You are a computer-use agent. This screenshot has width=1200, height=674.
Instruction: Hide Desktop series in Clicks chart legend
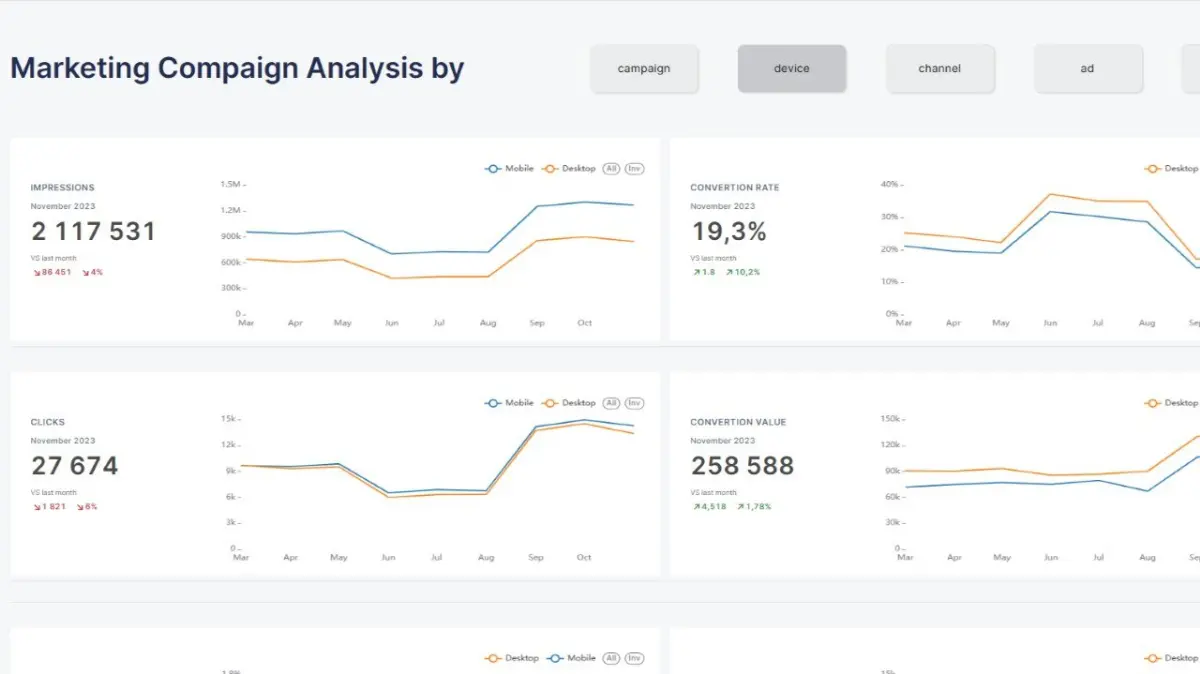tap(569, 403)
